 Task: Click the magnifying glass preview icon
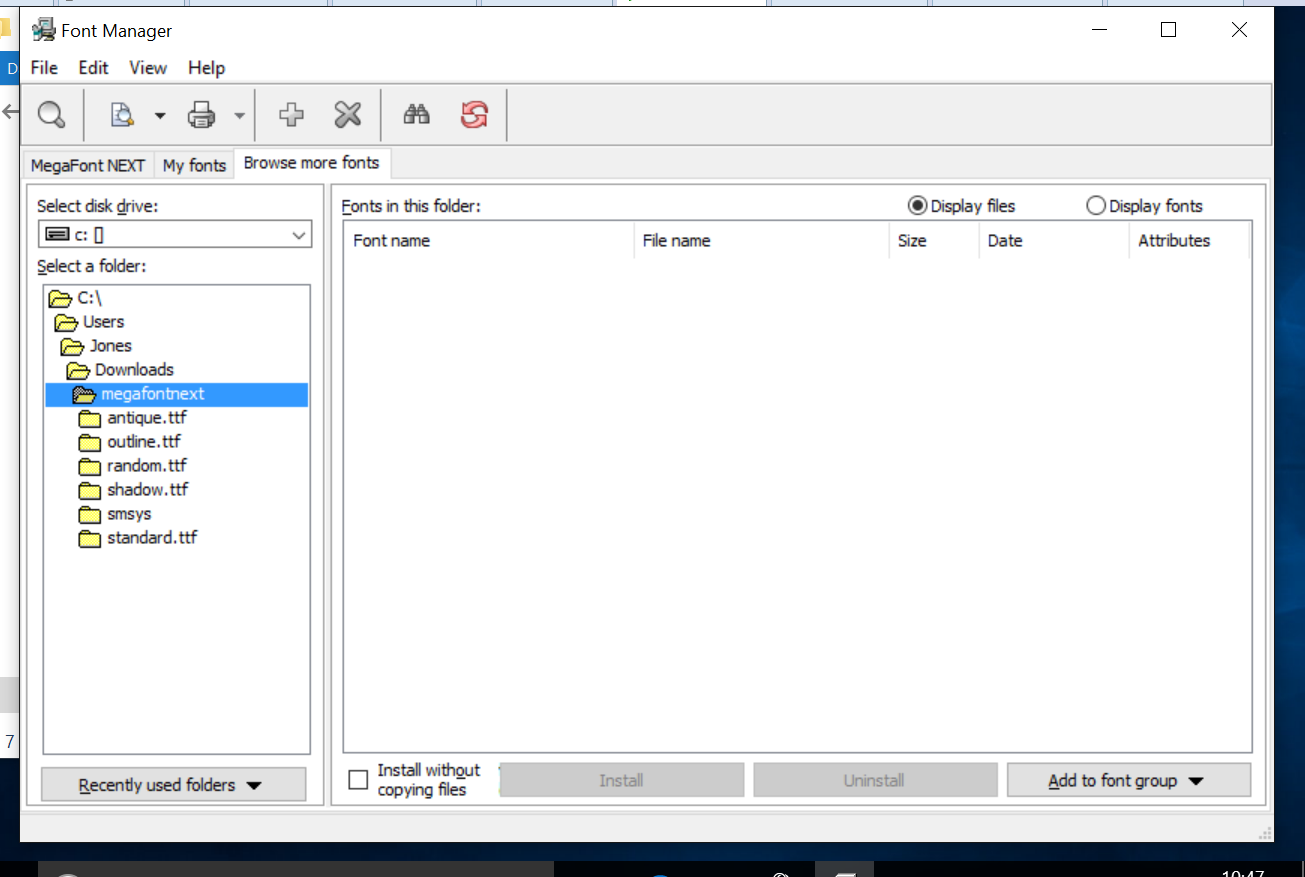[x=51, y=115]
